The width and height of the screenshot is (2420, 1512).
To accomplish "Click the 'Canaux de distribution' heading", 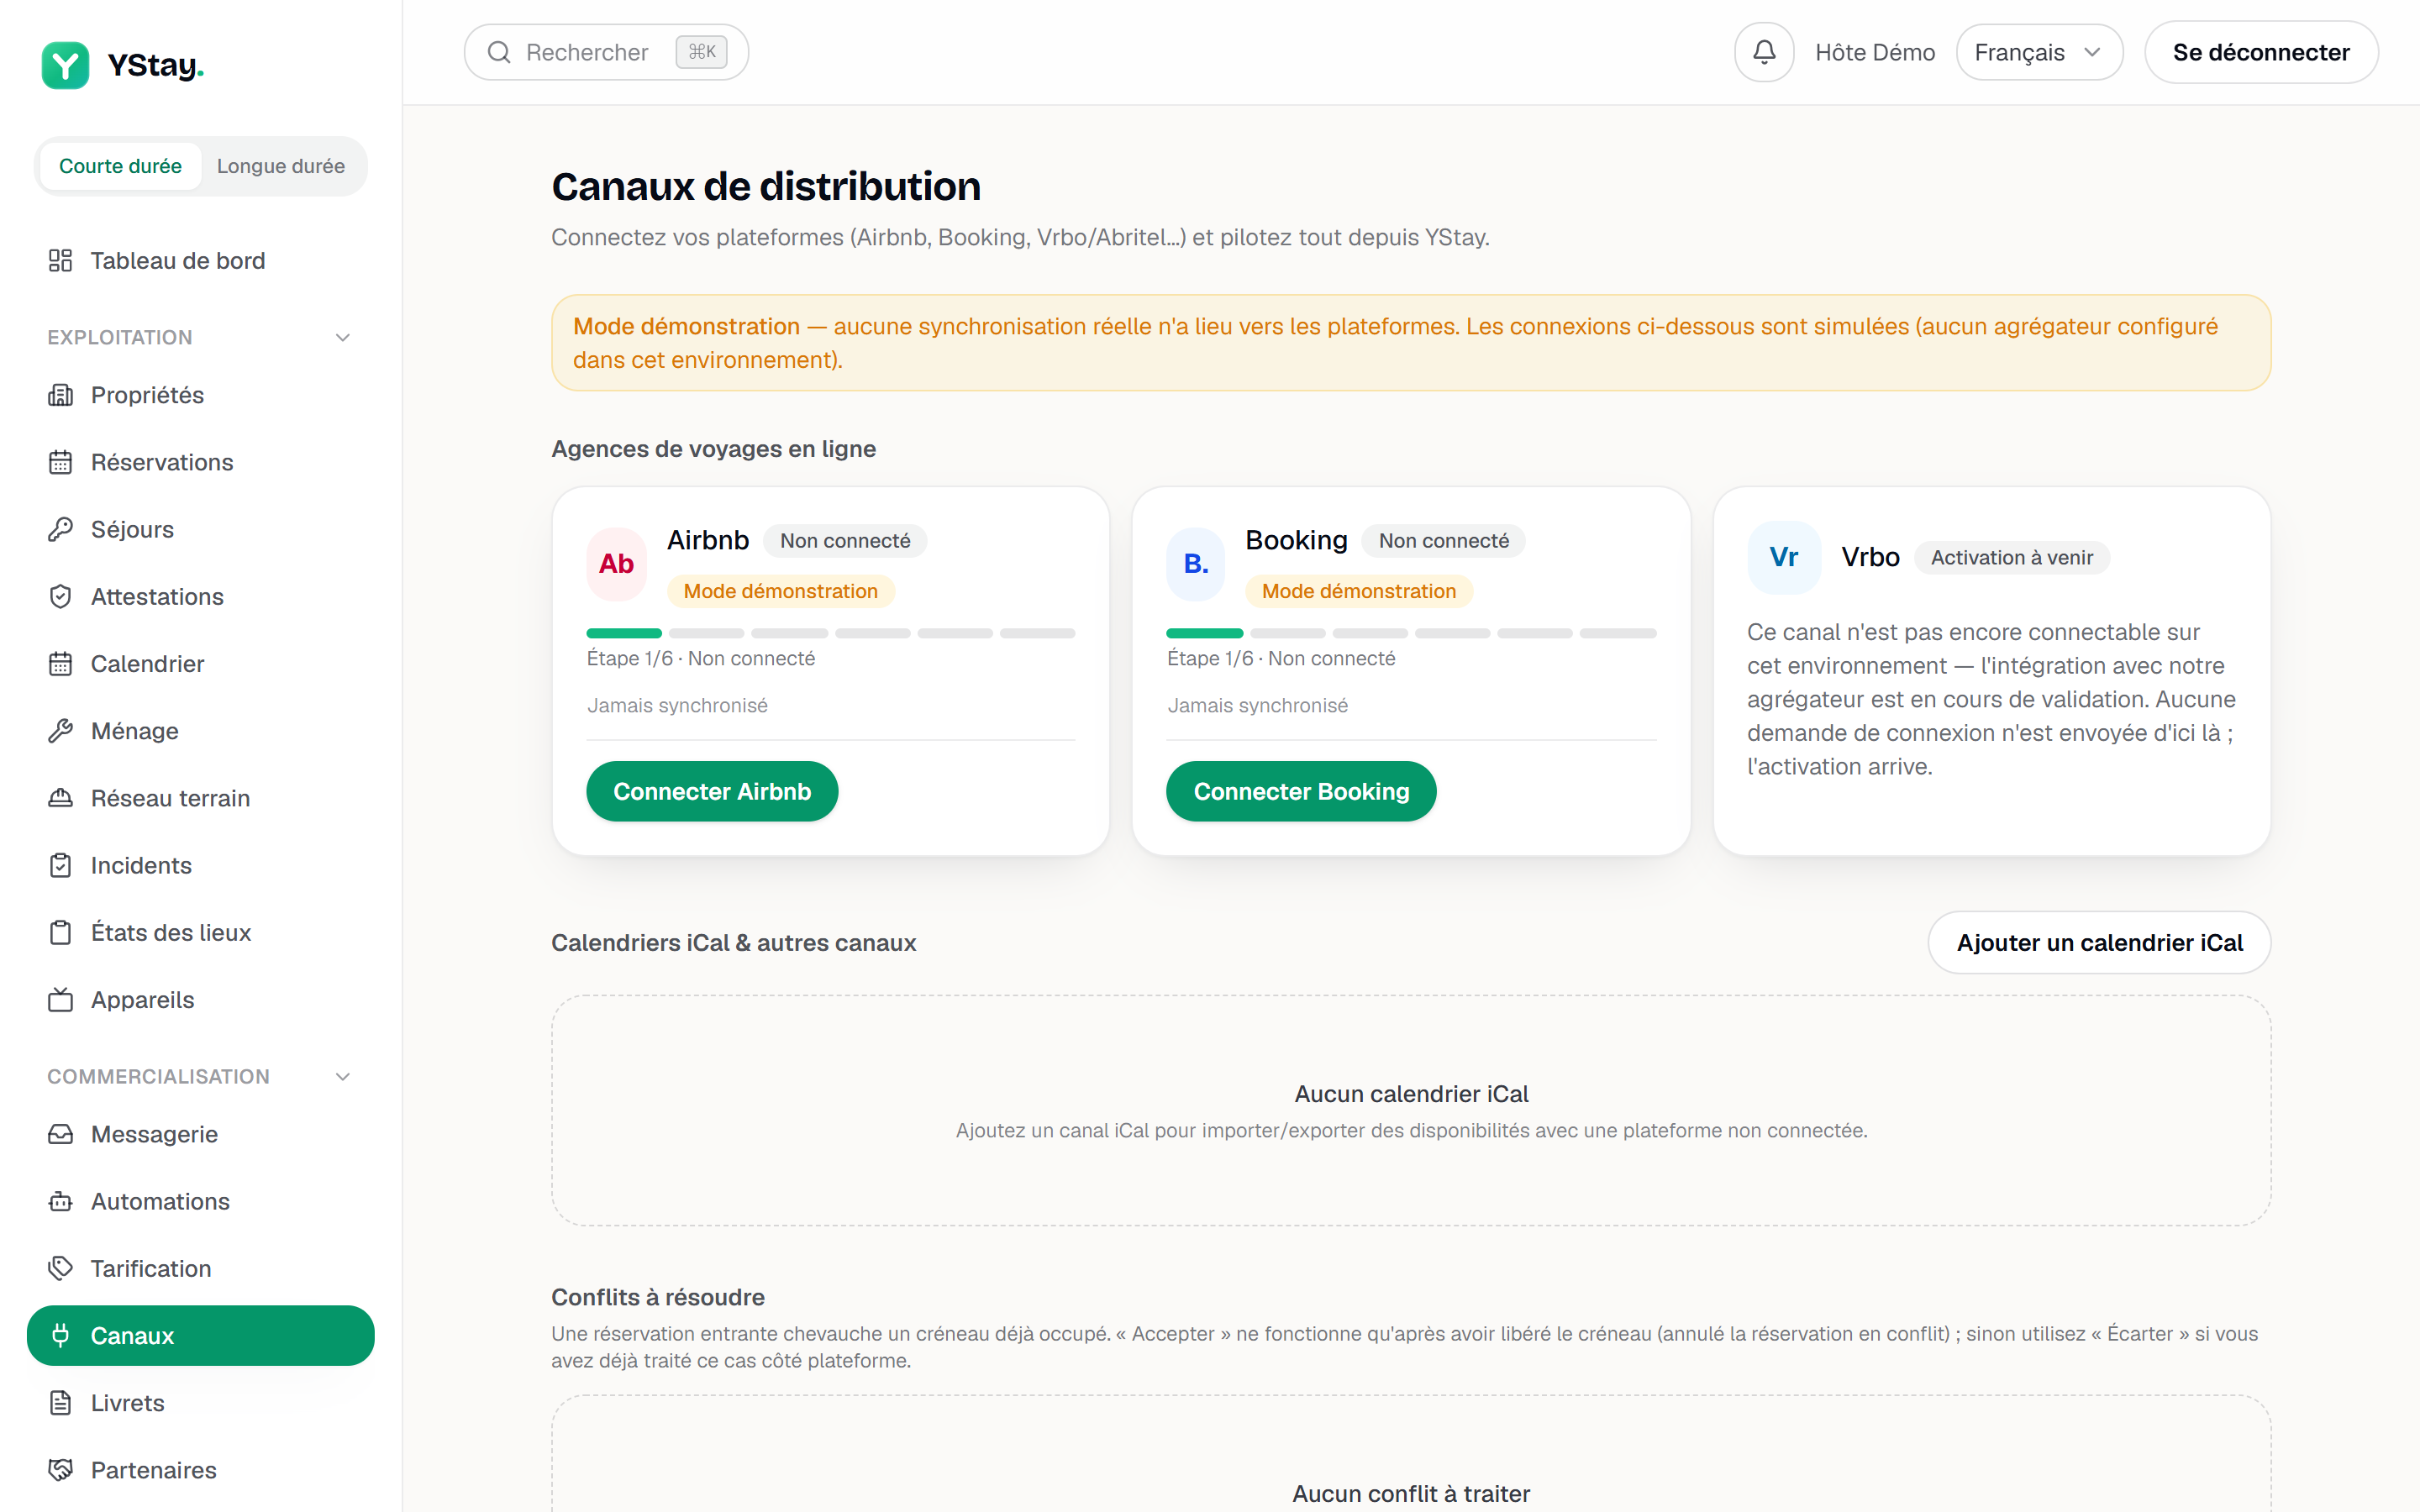I will pos(766,186).
